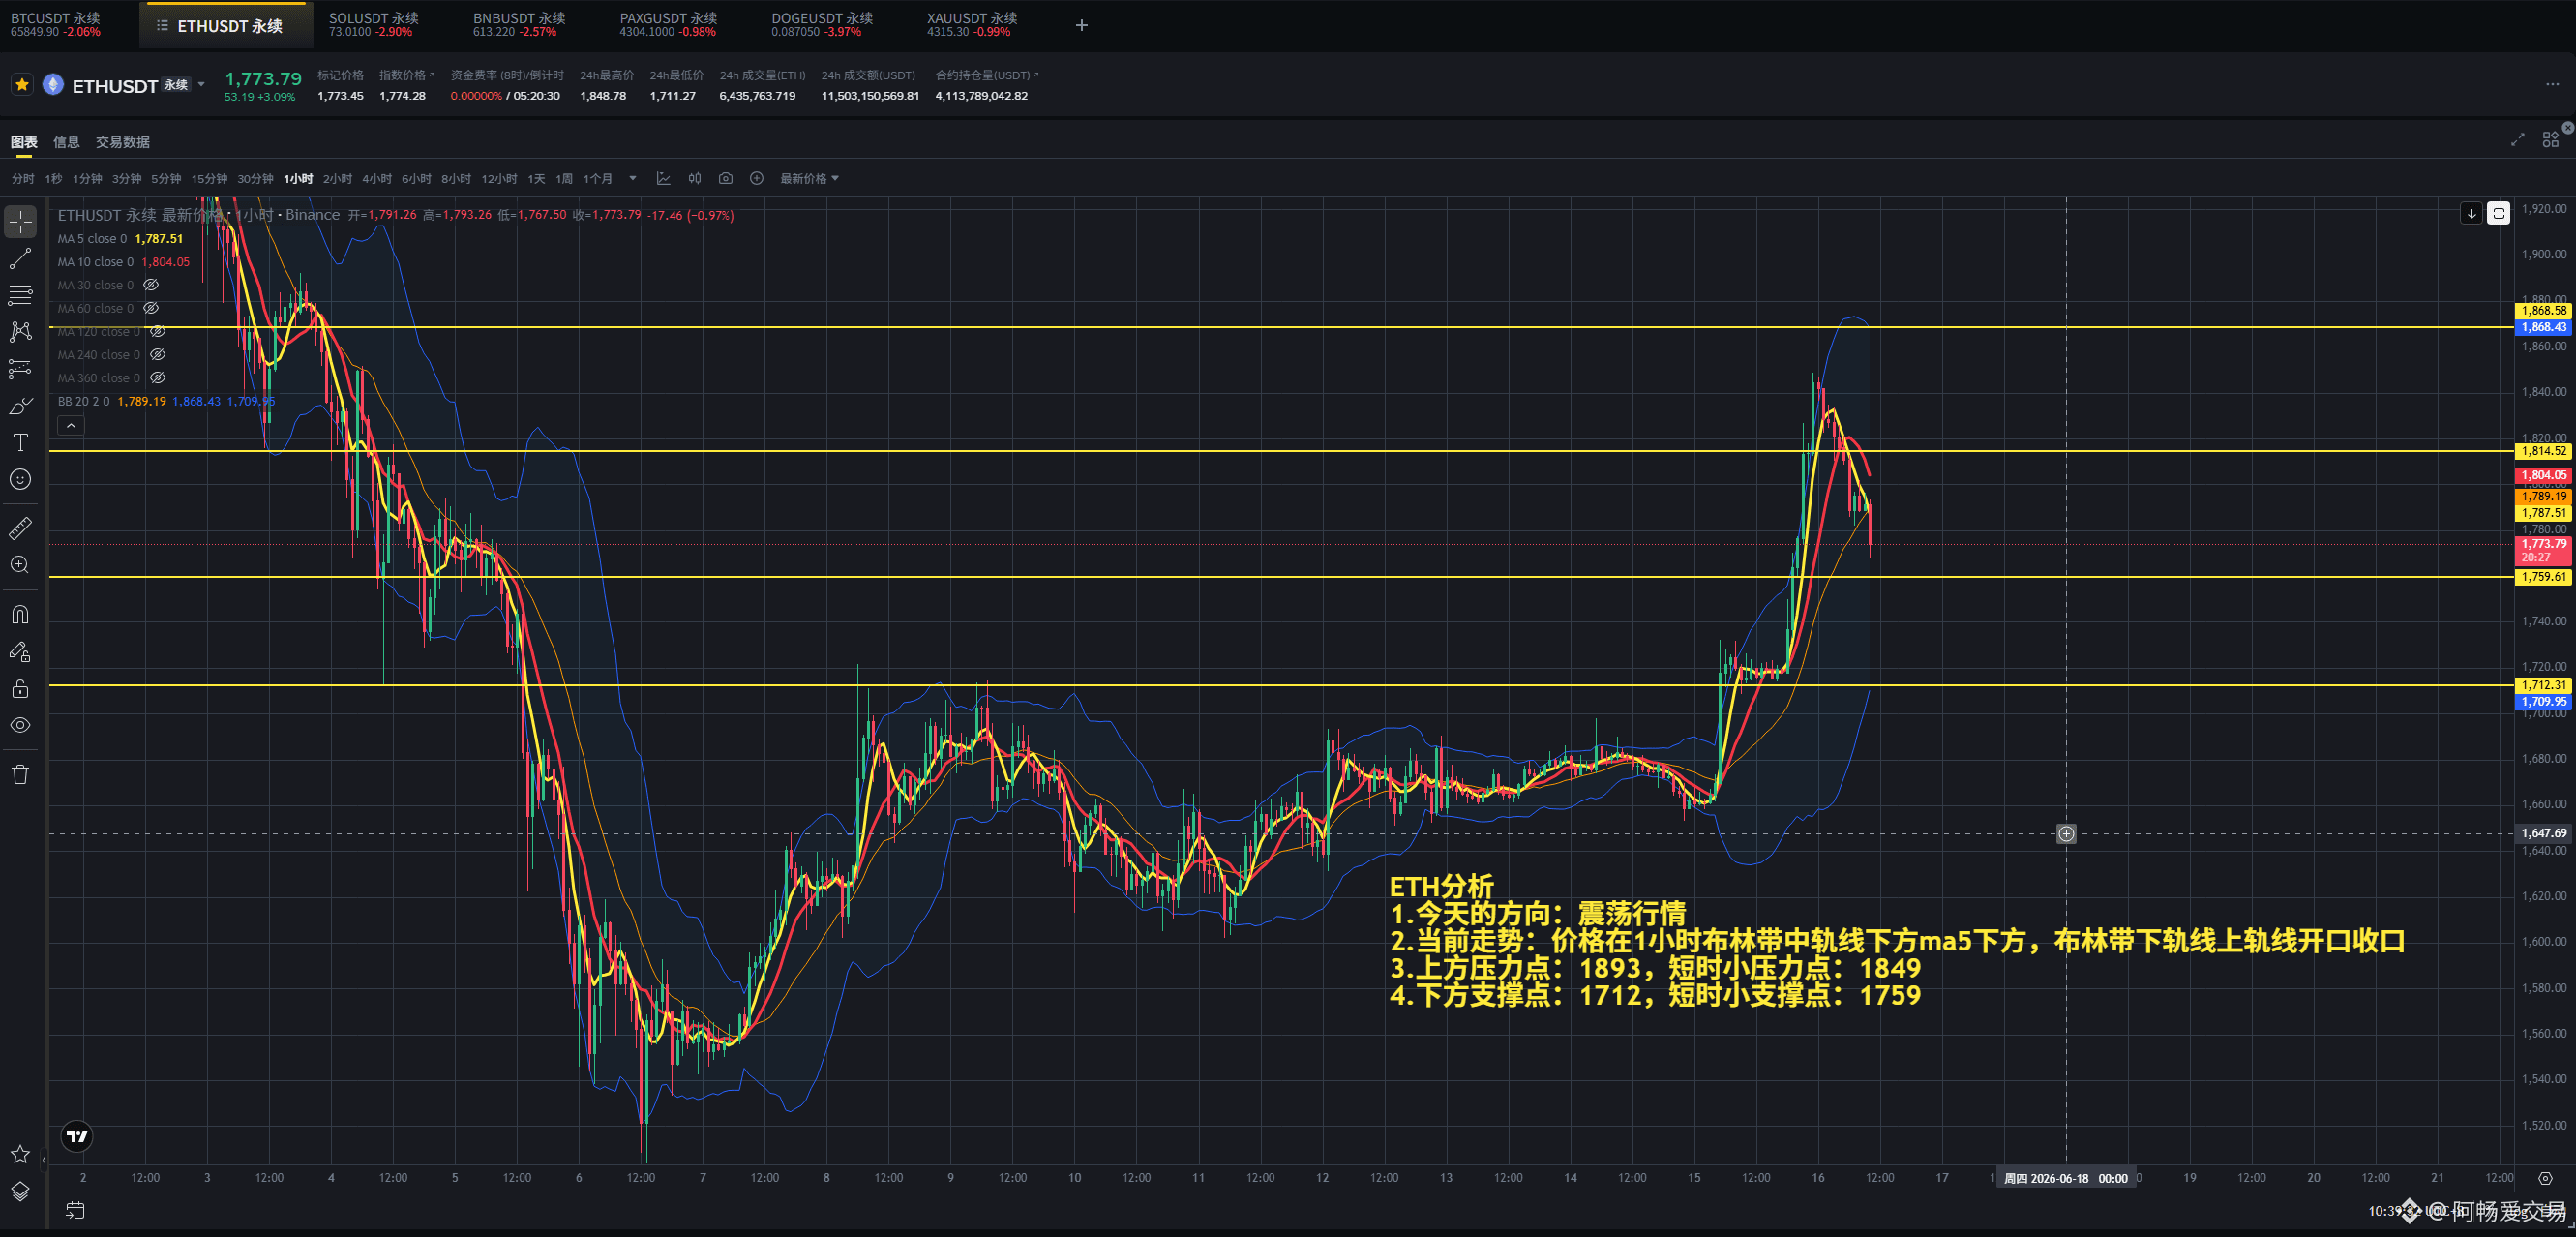Select the 1天 interval
The height and width of the screenshot is (1237, 2576).
tap(537, 178)
